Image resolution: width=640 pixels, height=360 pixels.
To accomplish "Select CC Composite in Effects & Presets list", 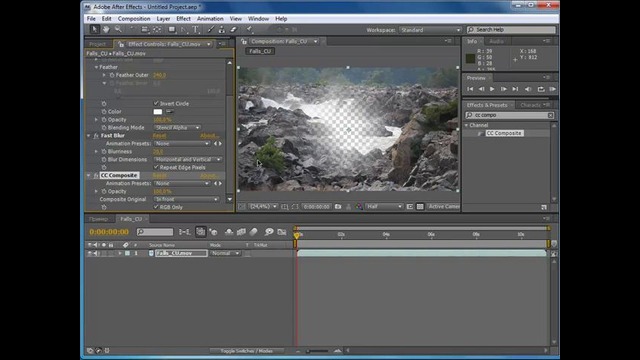I will coord(504,133).
